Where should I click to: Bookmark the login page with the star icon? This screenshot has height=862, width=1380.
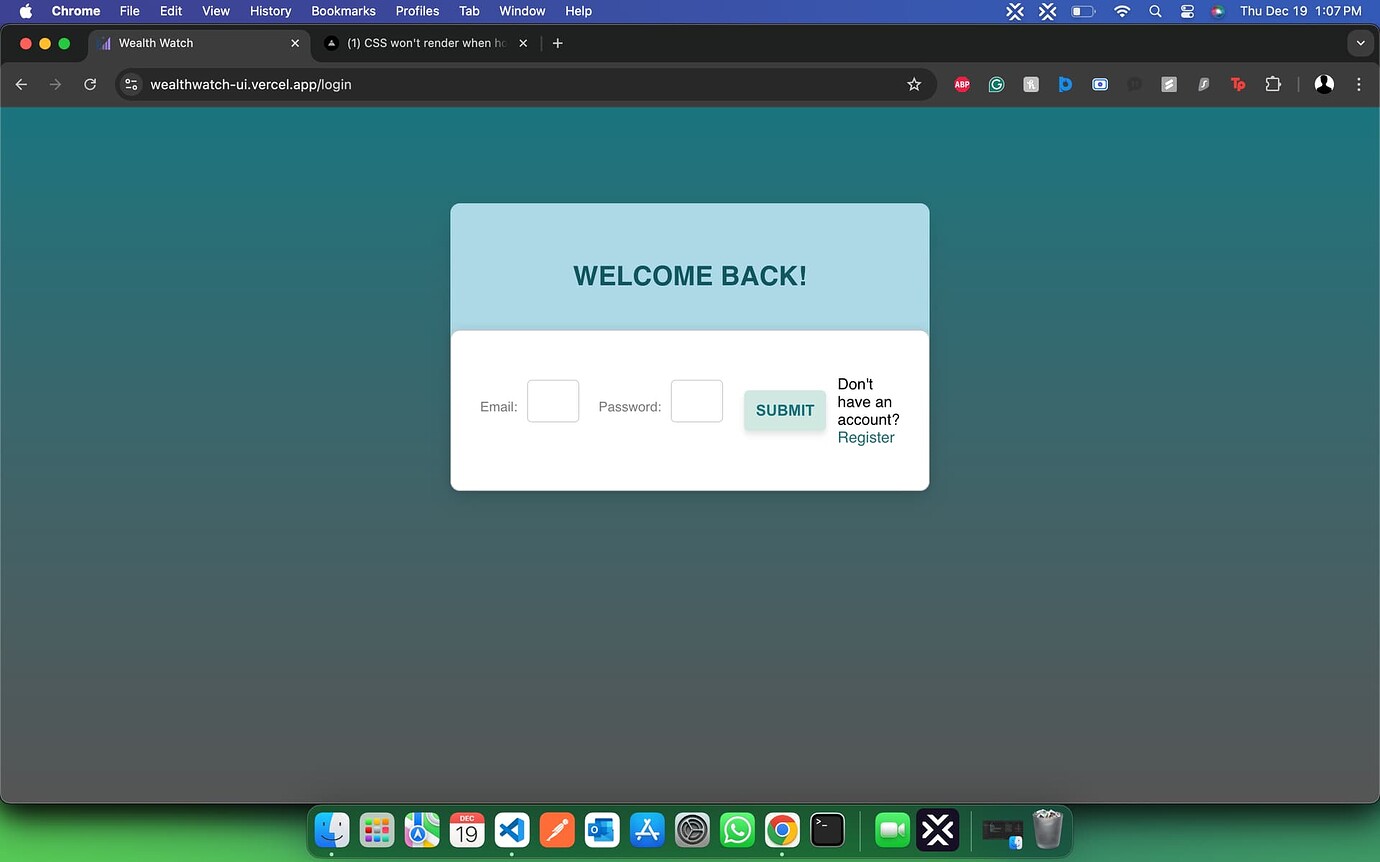point(913,85)
